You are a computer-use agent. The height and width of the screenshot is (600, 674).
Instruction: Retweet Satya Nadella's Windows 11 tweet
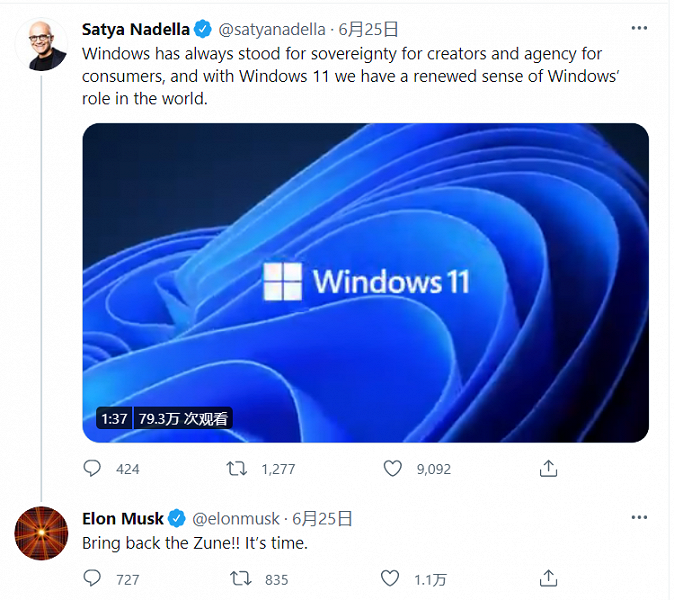(x=237, y=468)
